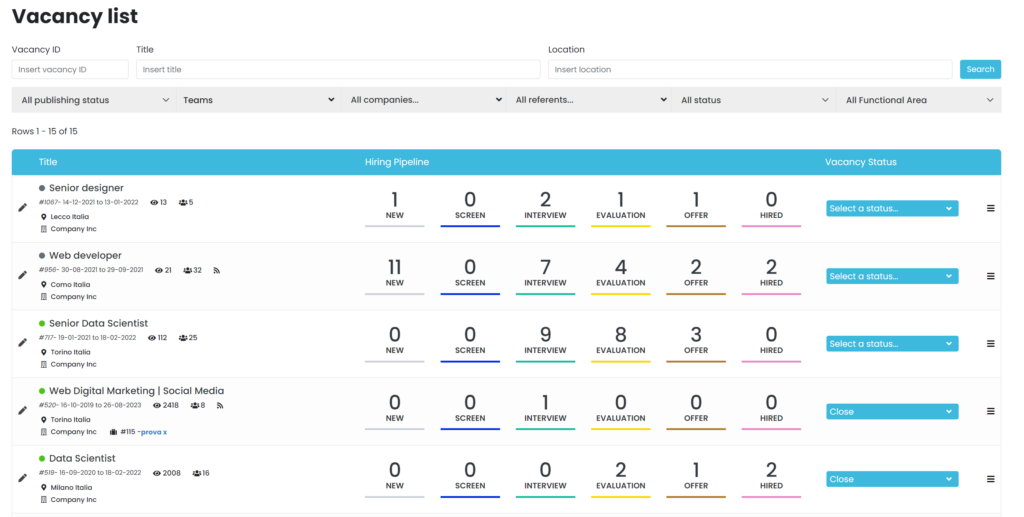Open hamburger menu for Web developer row
The width and height of the screenshot is (1024, 517).
[991, 276]
